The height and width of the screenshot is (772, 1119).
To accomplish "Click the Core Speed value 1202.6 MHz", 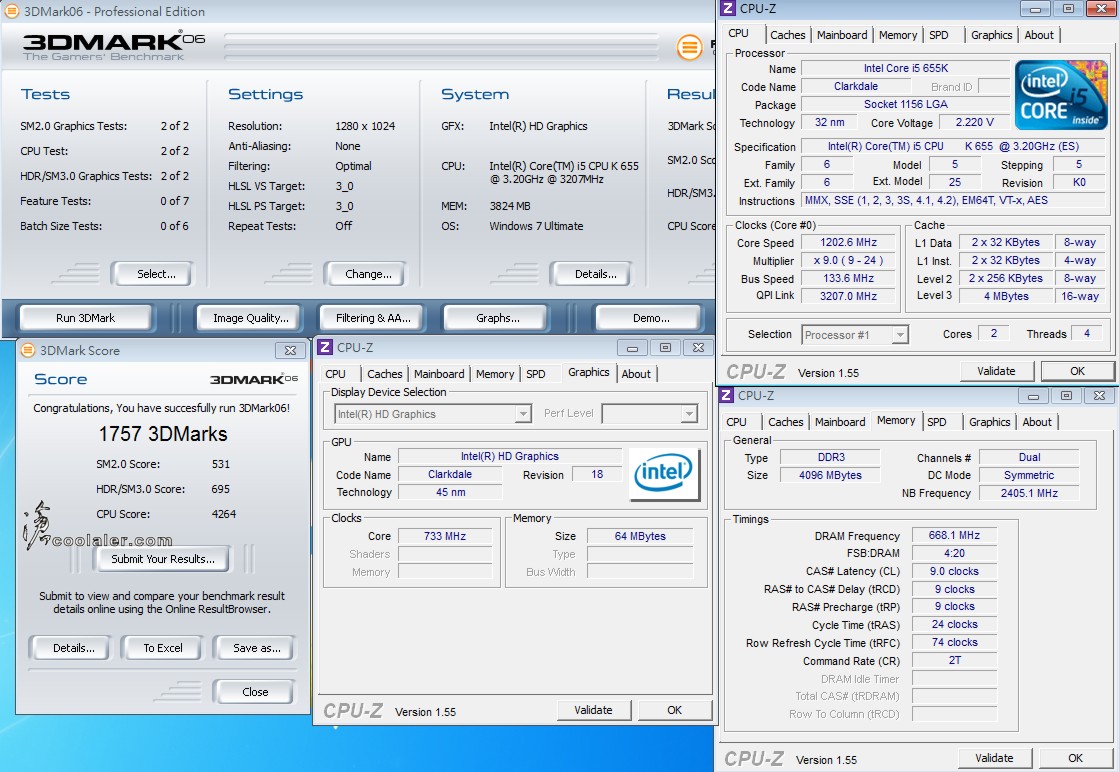I will 848,243.
